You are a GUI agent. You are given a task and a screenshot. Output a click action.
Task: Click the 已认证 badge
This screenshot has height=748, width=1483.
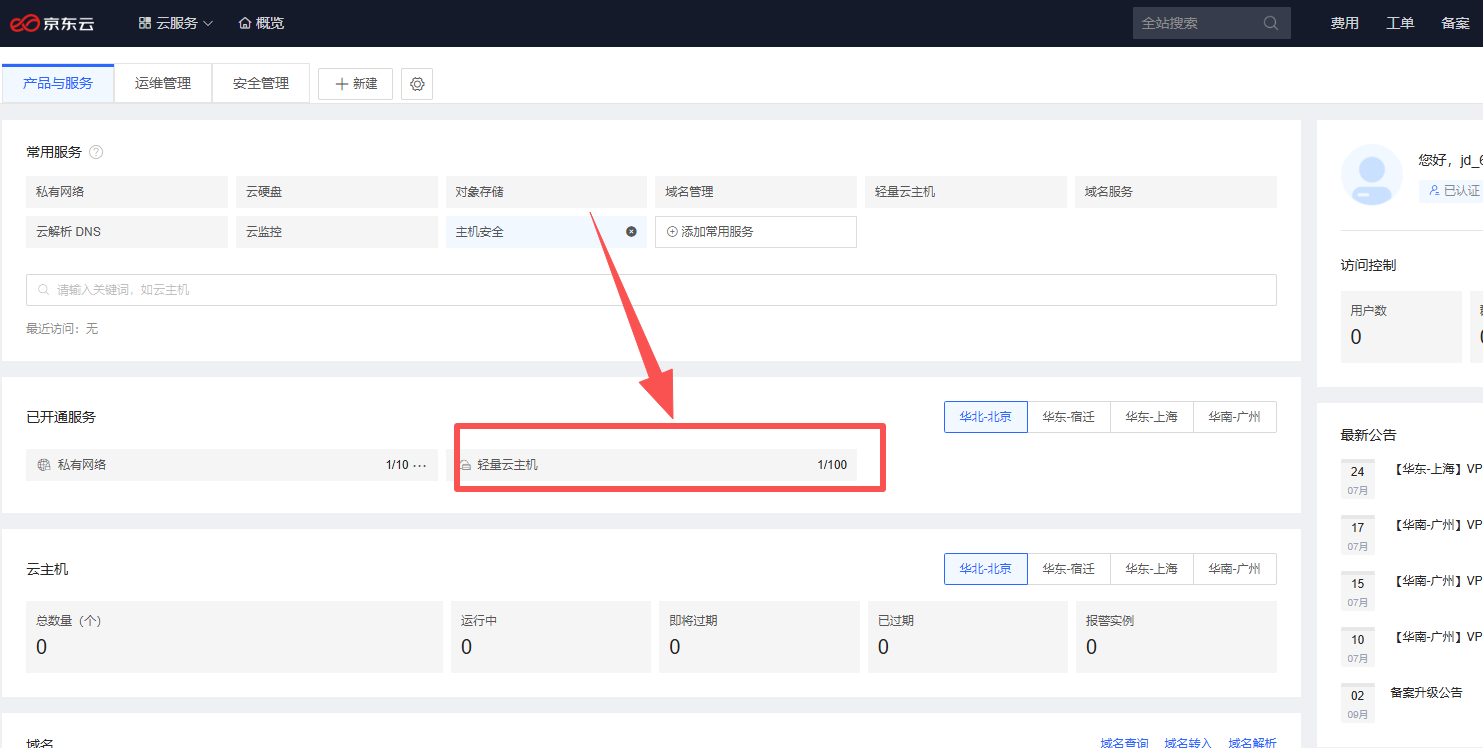pyautogui.click(x=1452, y=190)
